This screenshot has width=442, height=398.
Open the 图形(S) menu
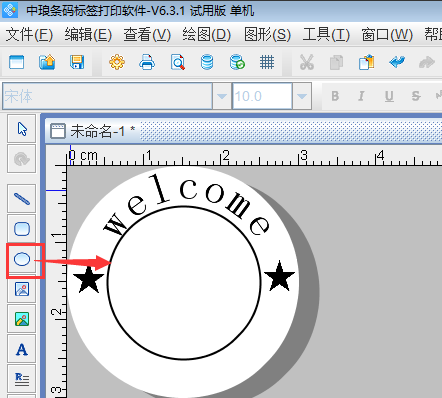click(x=267, y=35)
